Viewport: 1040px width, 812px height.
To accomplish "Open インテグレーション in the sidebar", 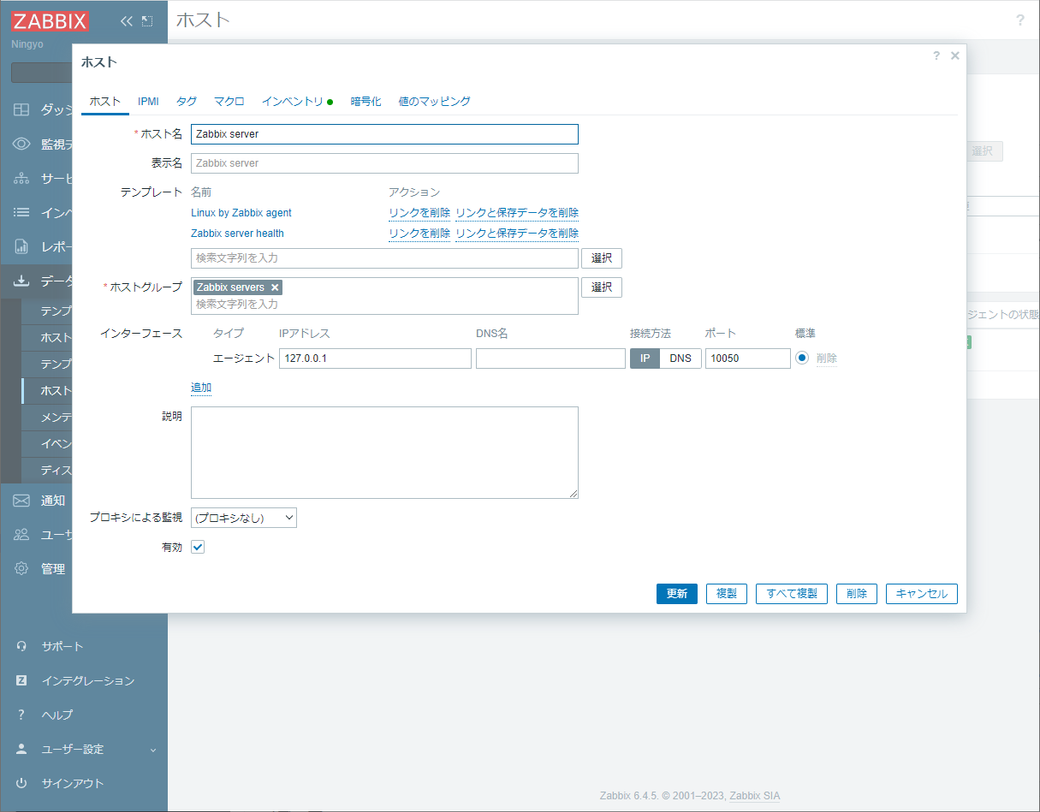I will 88,681.
